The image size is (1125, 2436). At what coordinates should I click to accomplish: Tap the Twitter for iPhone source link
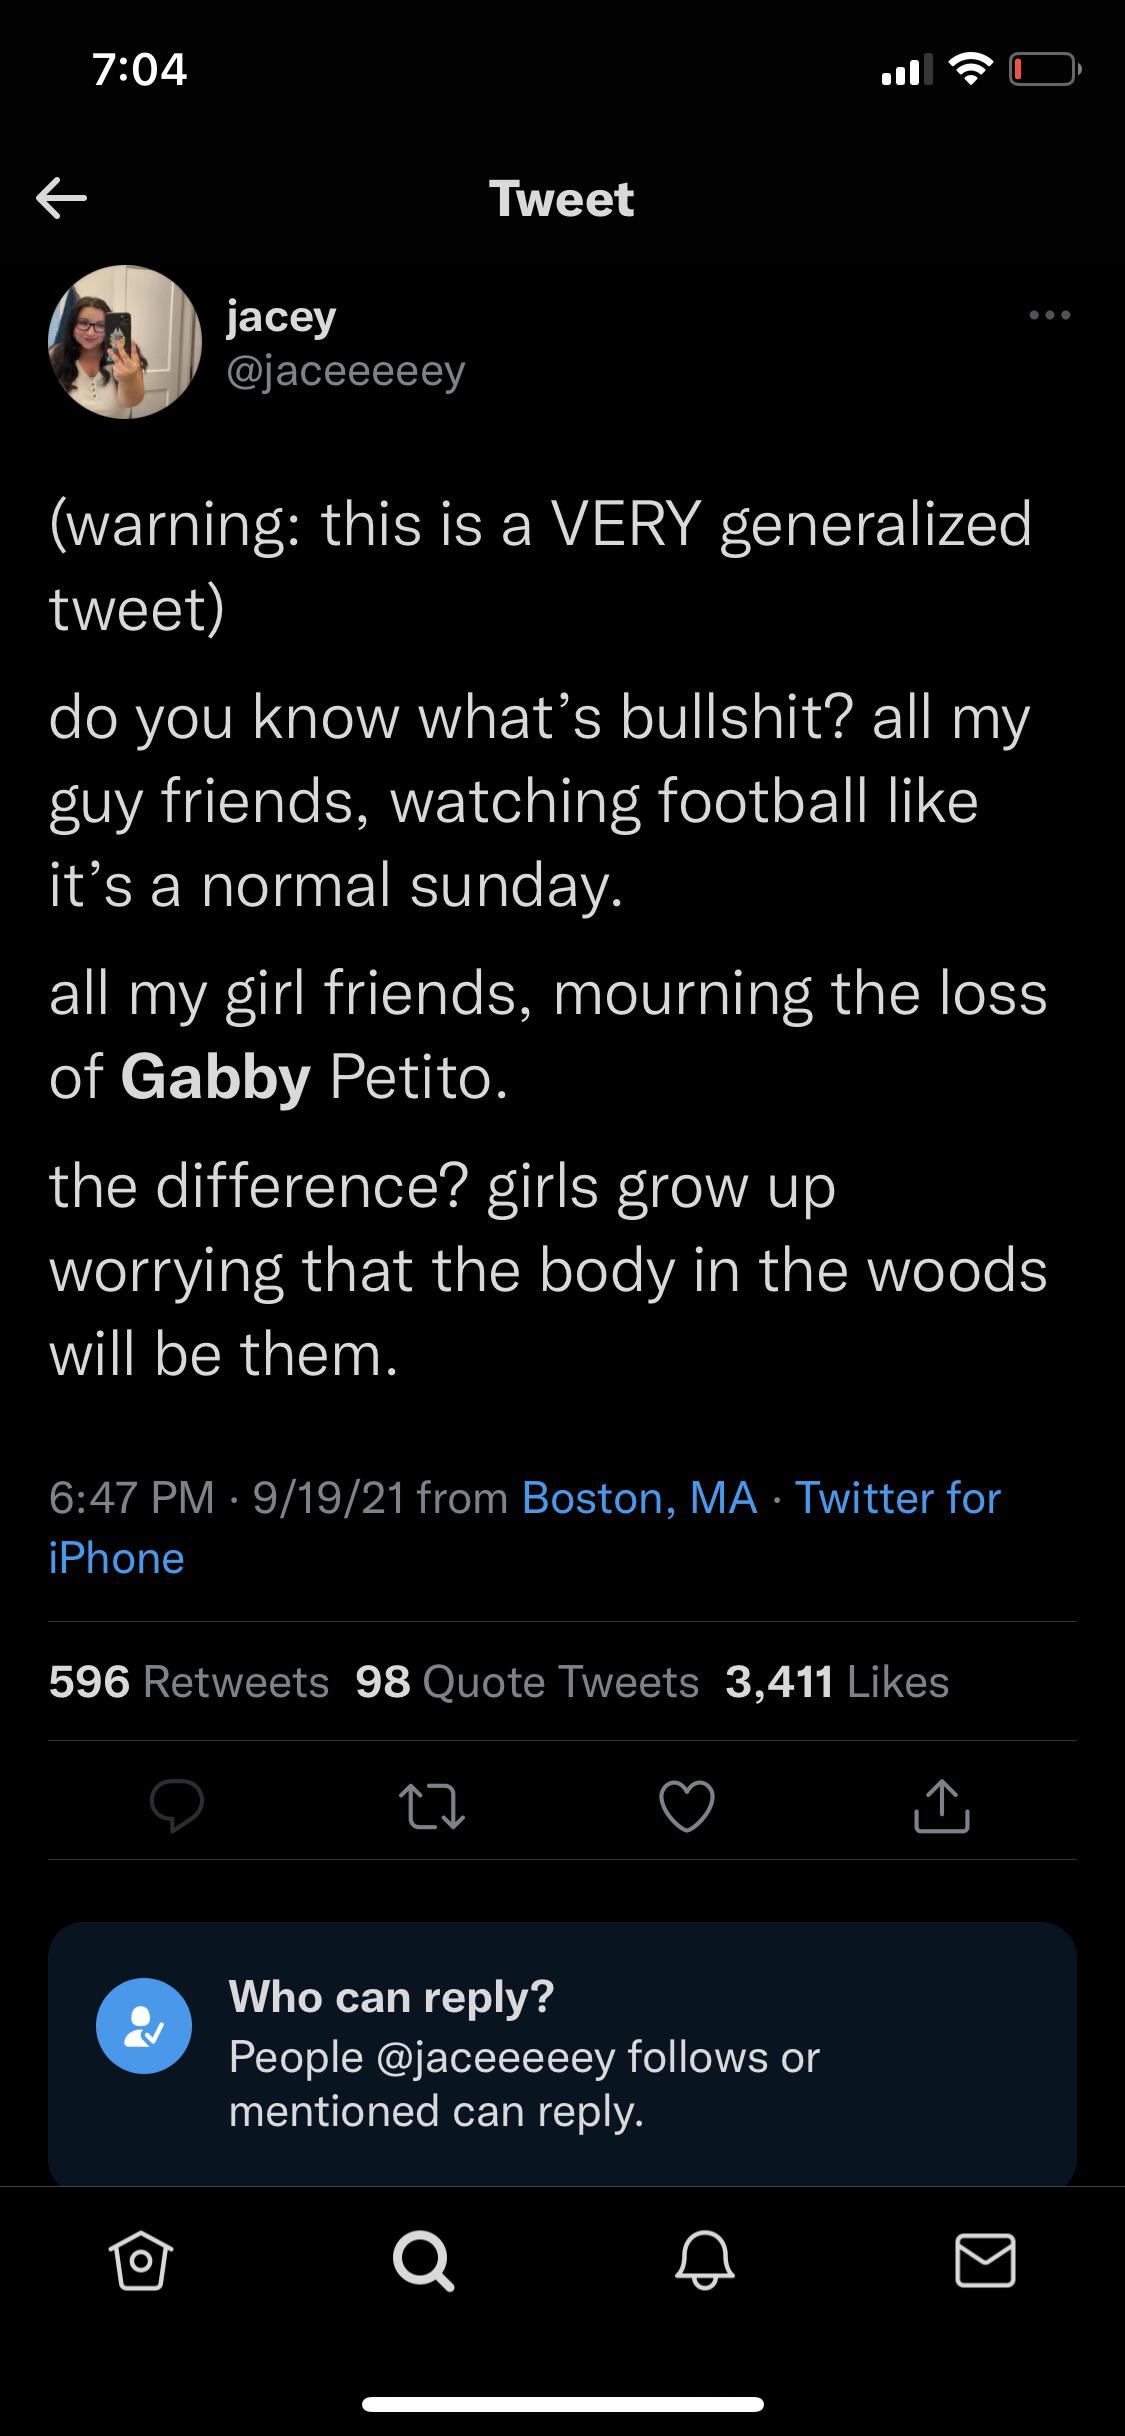(x=897, y=1498)
